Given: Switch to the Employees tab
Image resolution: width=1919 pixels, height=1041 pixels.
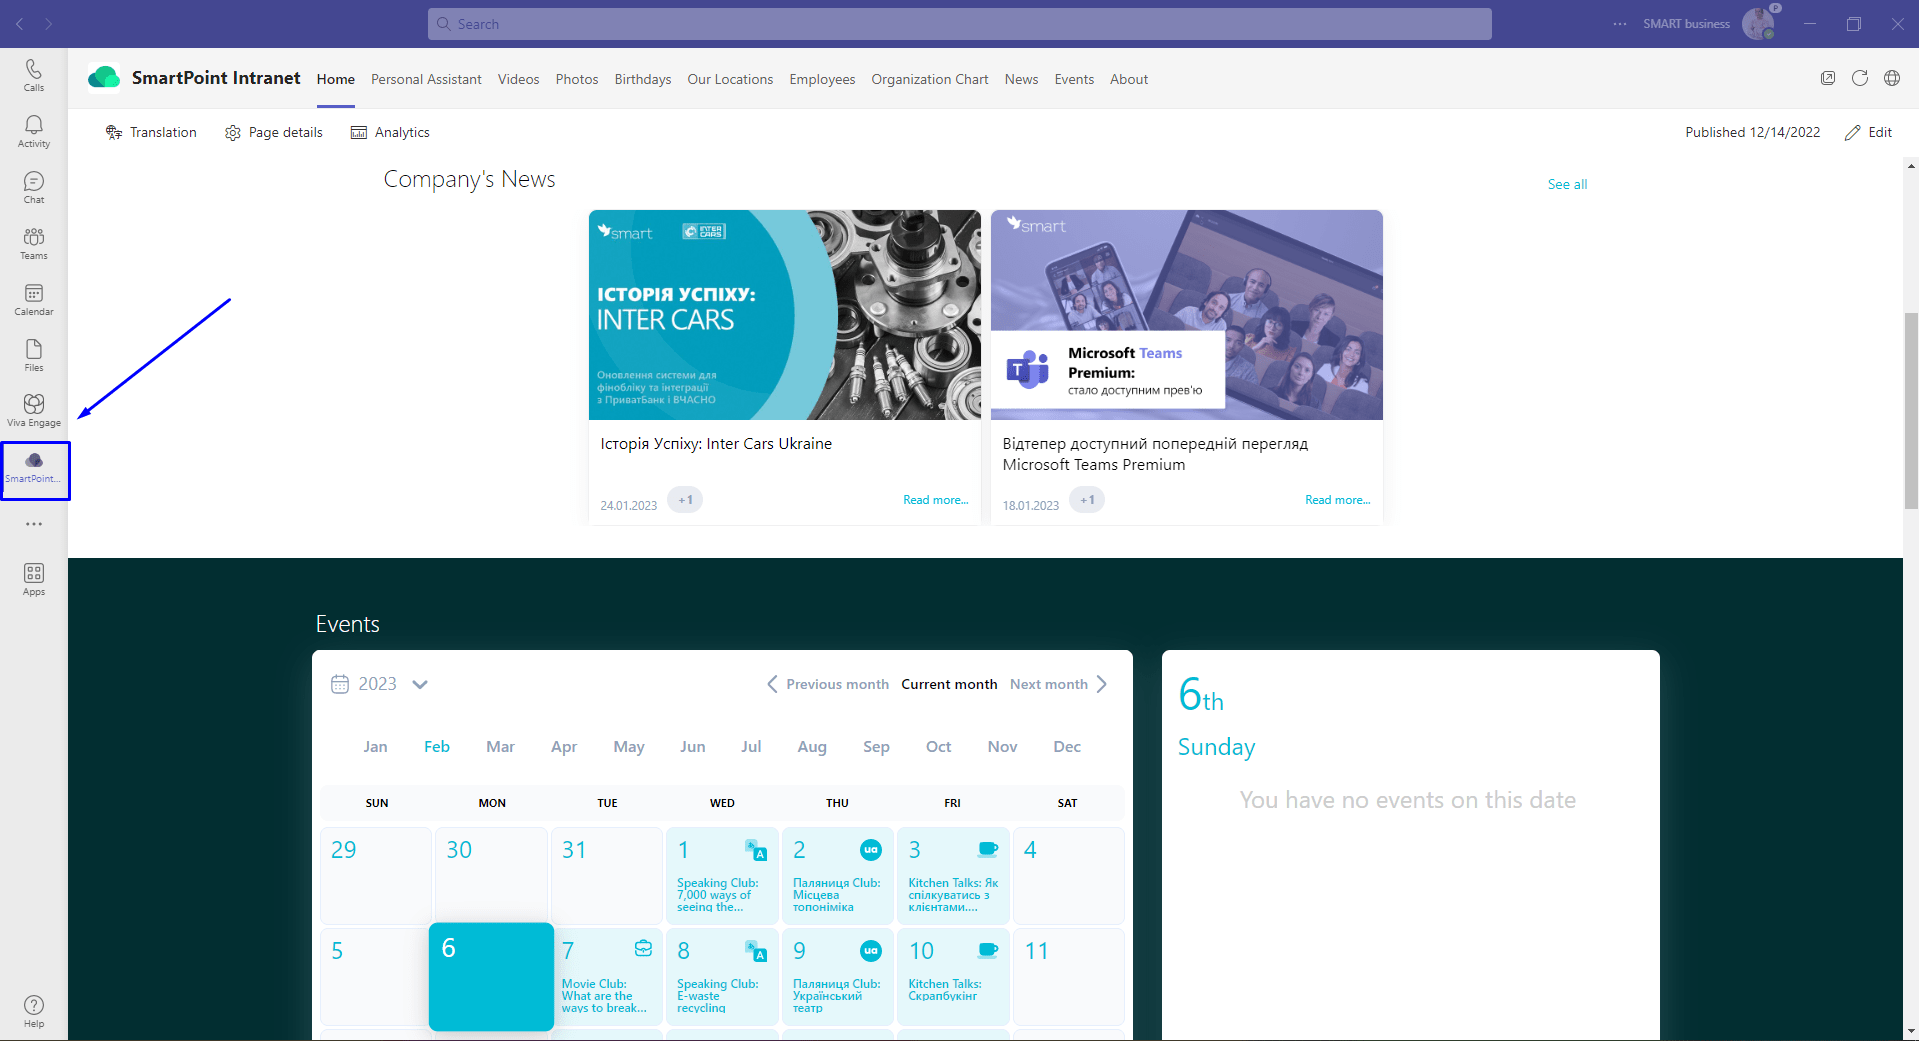Looking at the screenshot, I should (821, 79).
